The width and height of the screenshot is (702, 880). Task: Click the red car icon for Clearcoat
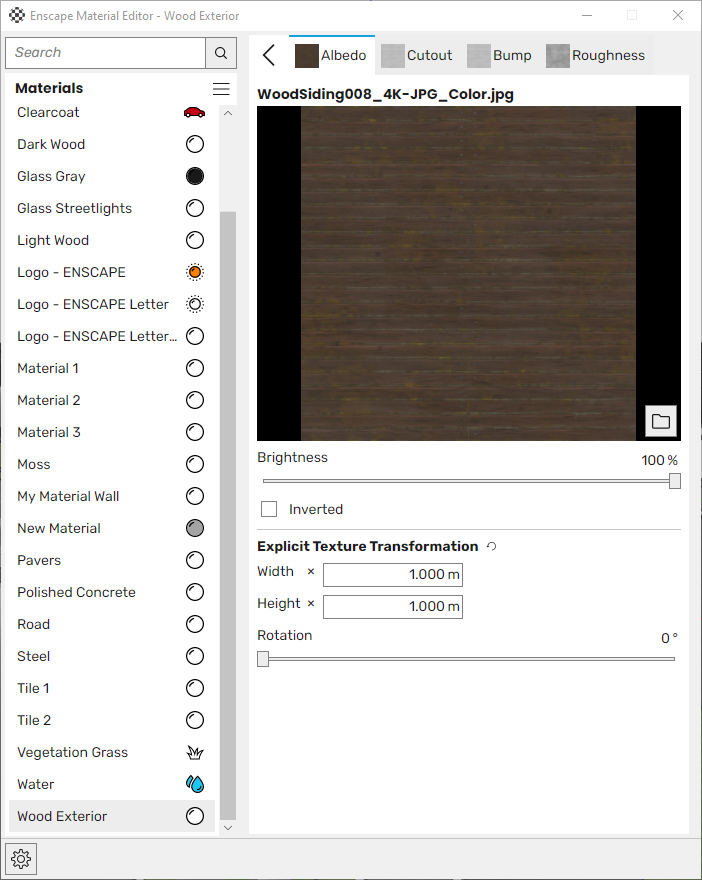tap(195, 112)
